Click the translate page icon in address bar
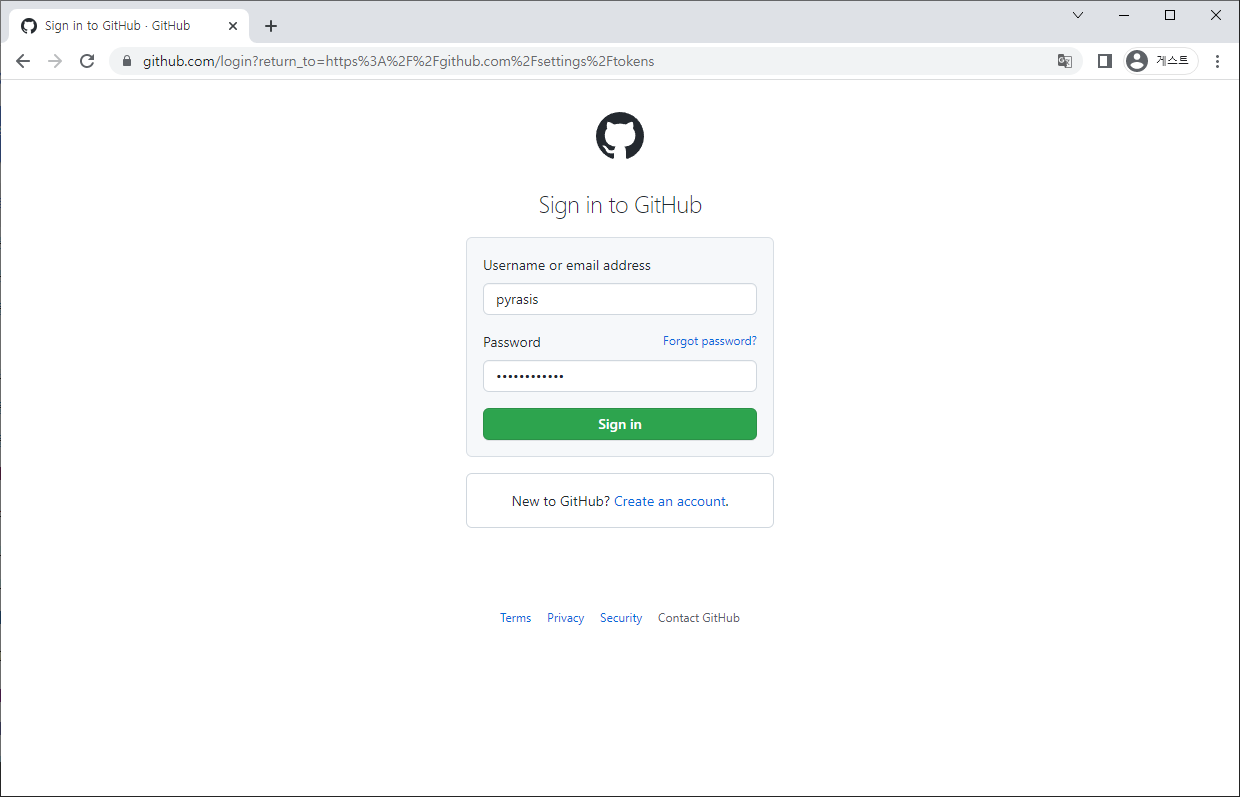 click(x=1065, y=61)
